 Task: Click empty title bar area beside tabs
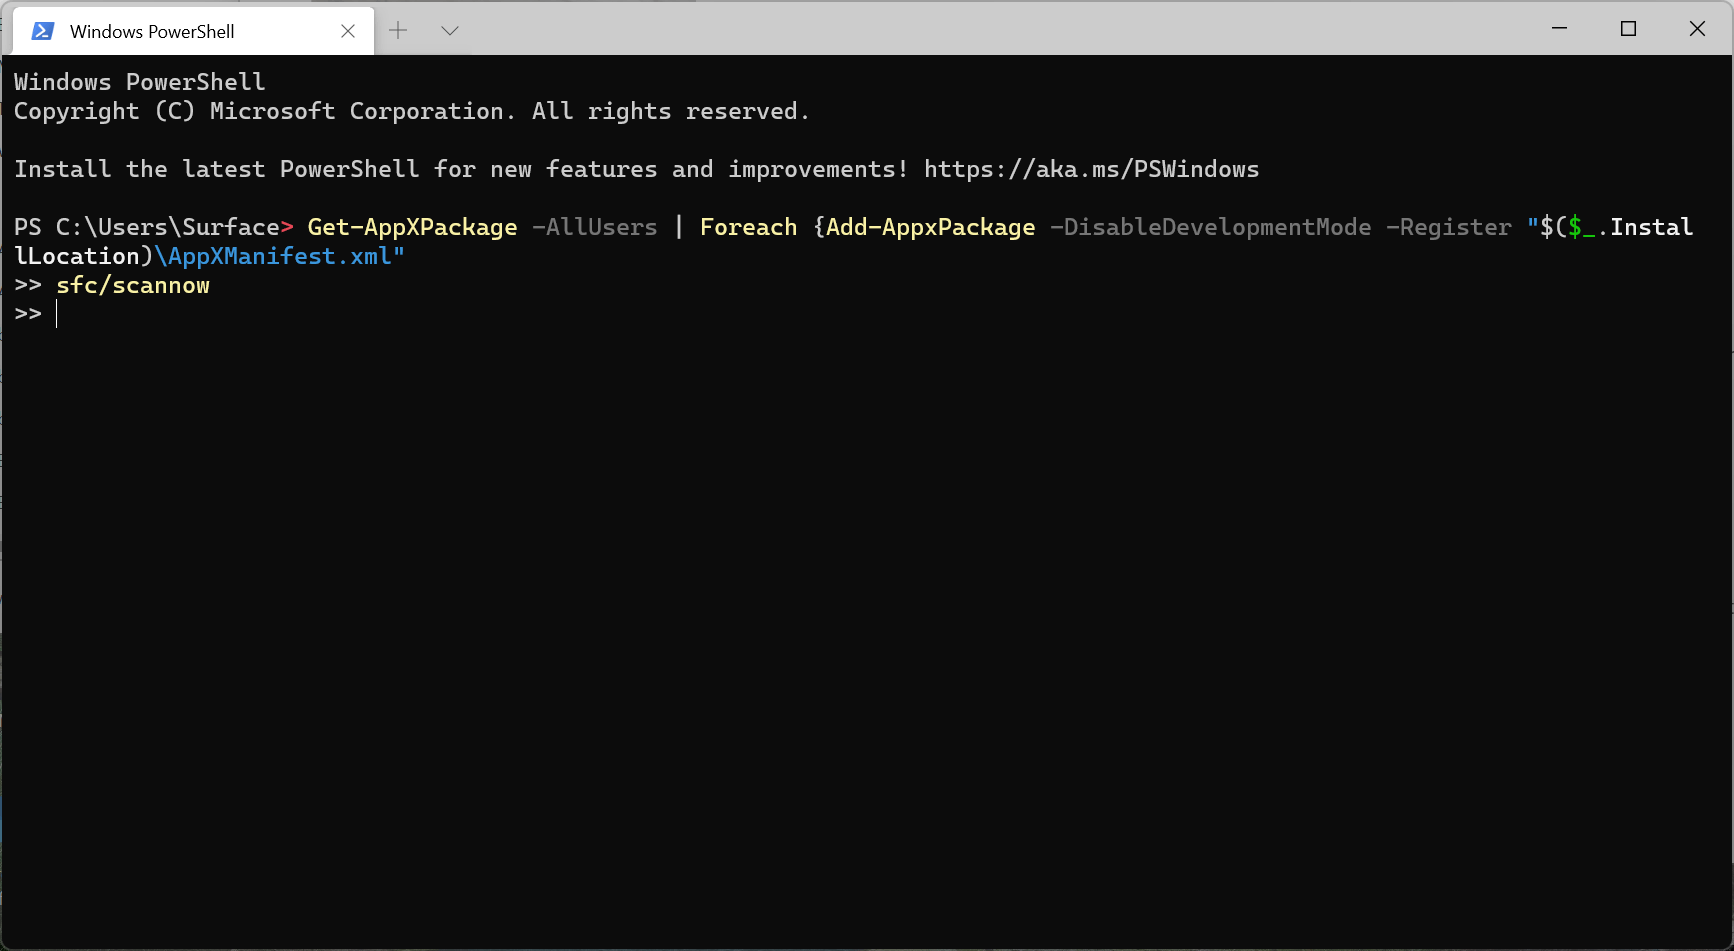[990, 29]
